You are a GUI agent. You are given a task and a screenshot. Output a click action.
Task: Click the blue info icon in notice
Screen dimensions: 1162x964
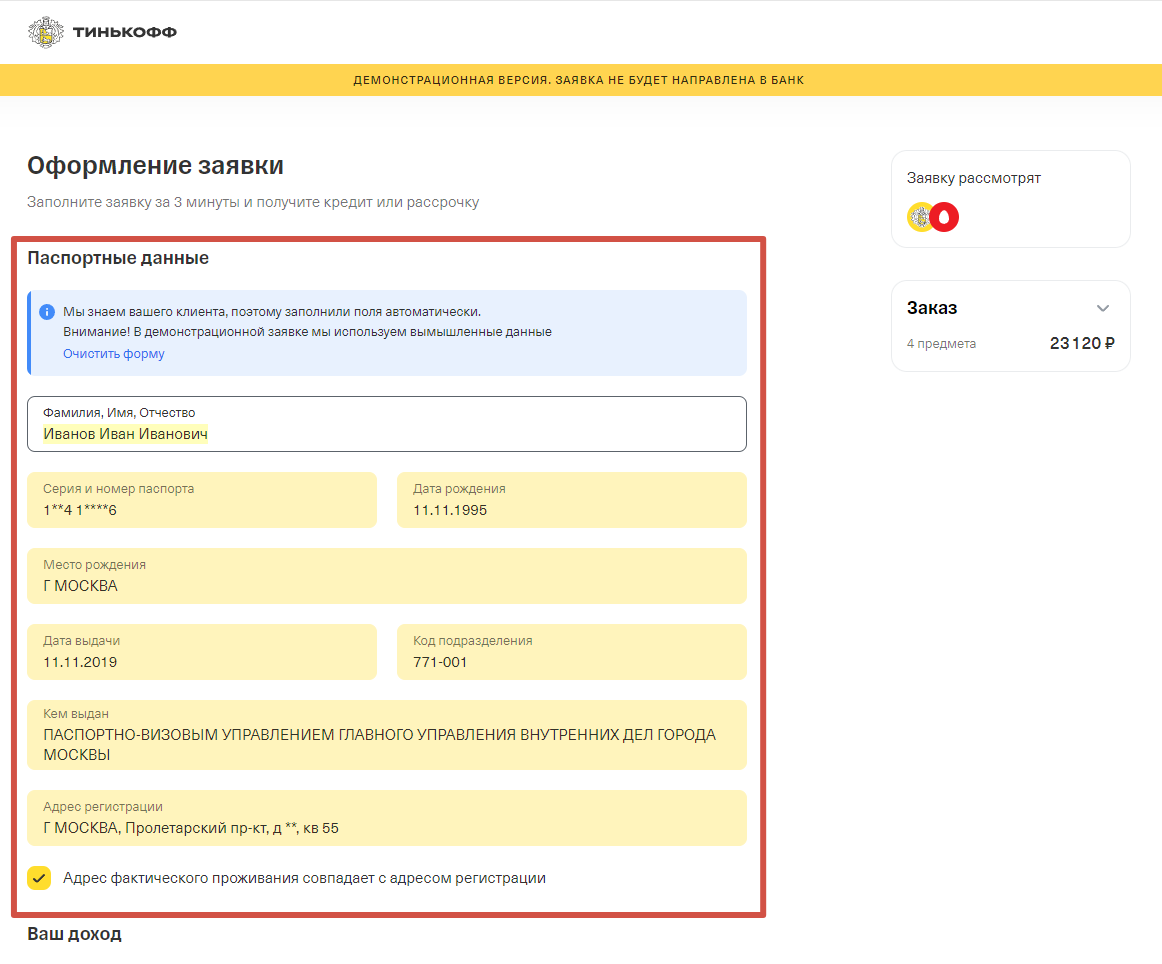[47, 312]
